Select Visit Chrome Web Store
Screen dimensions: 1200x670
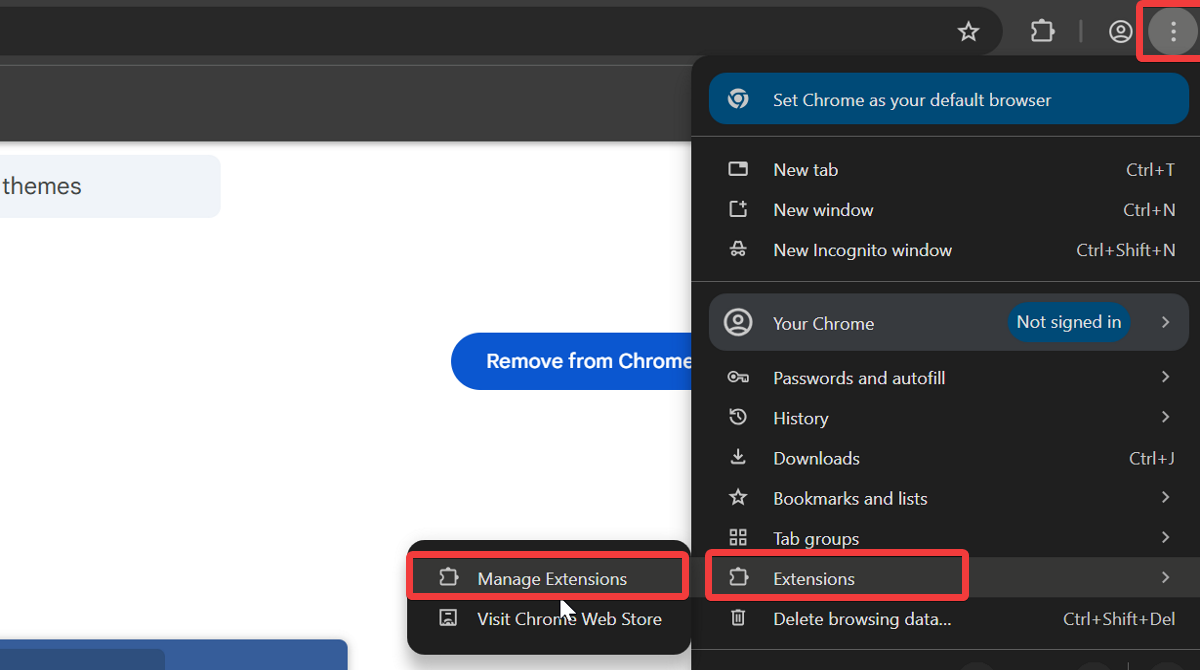(569, 618)
